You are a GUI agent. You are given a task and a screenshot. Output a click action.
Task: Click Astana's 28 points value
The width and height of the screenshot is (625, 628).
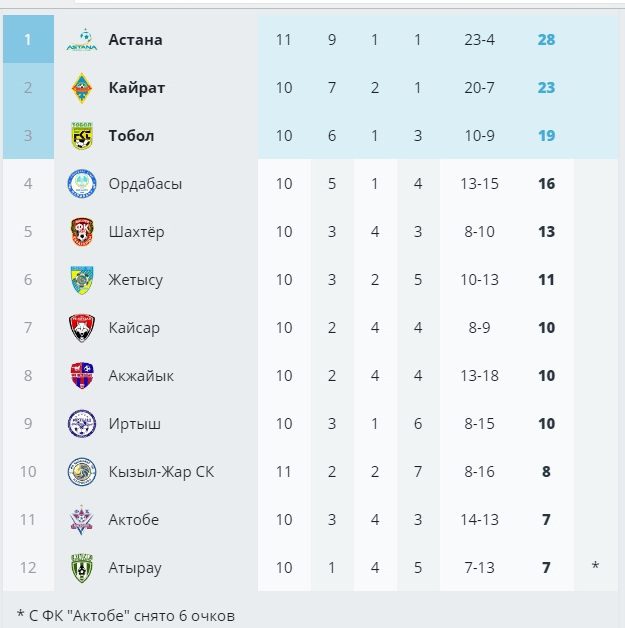546,40
